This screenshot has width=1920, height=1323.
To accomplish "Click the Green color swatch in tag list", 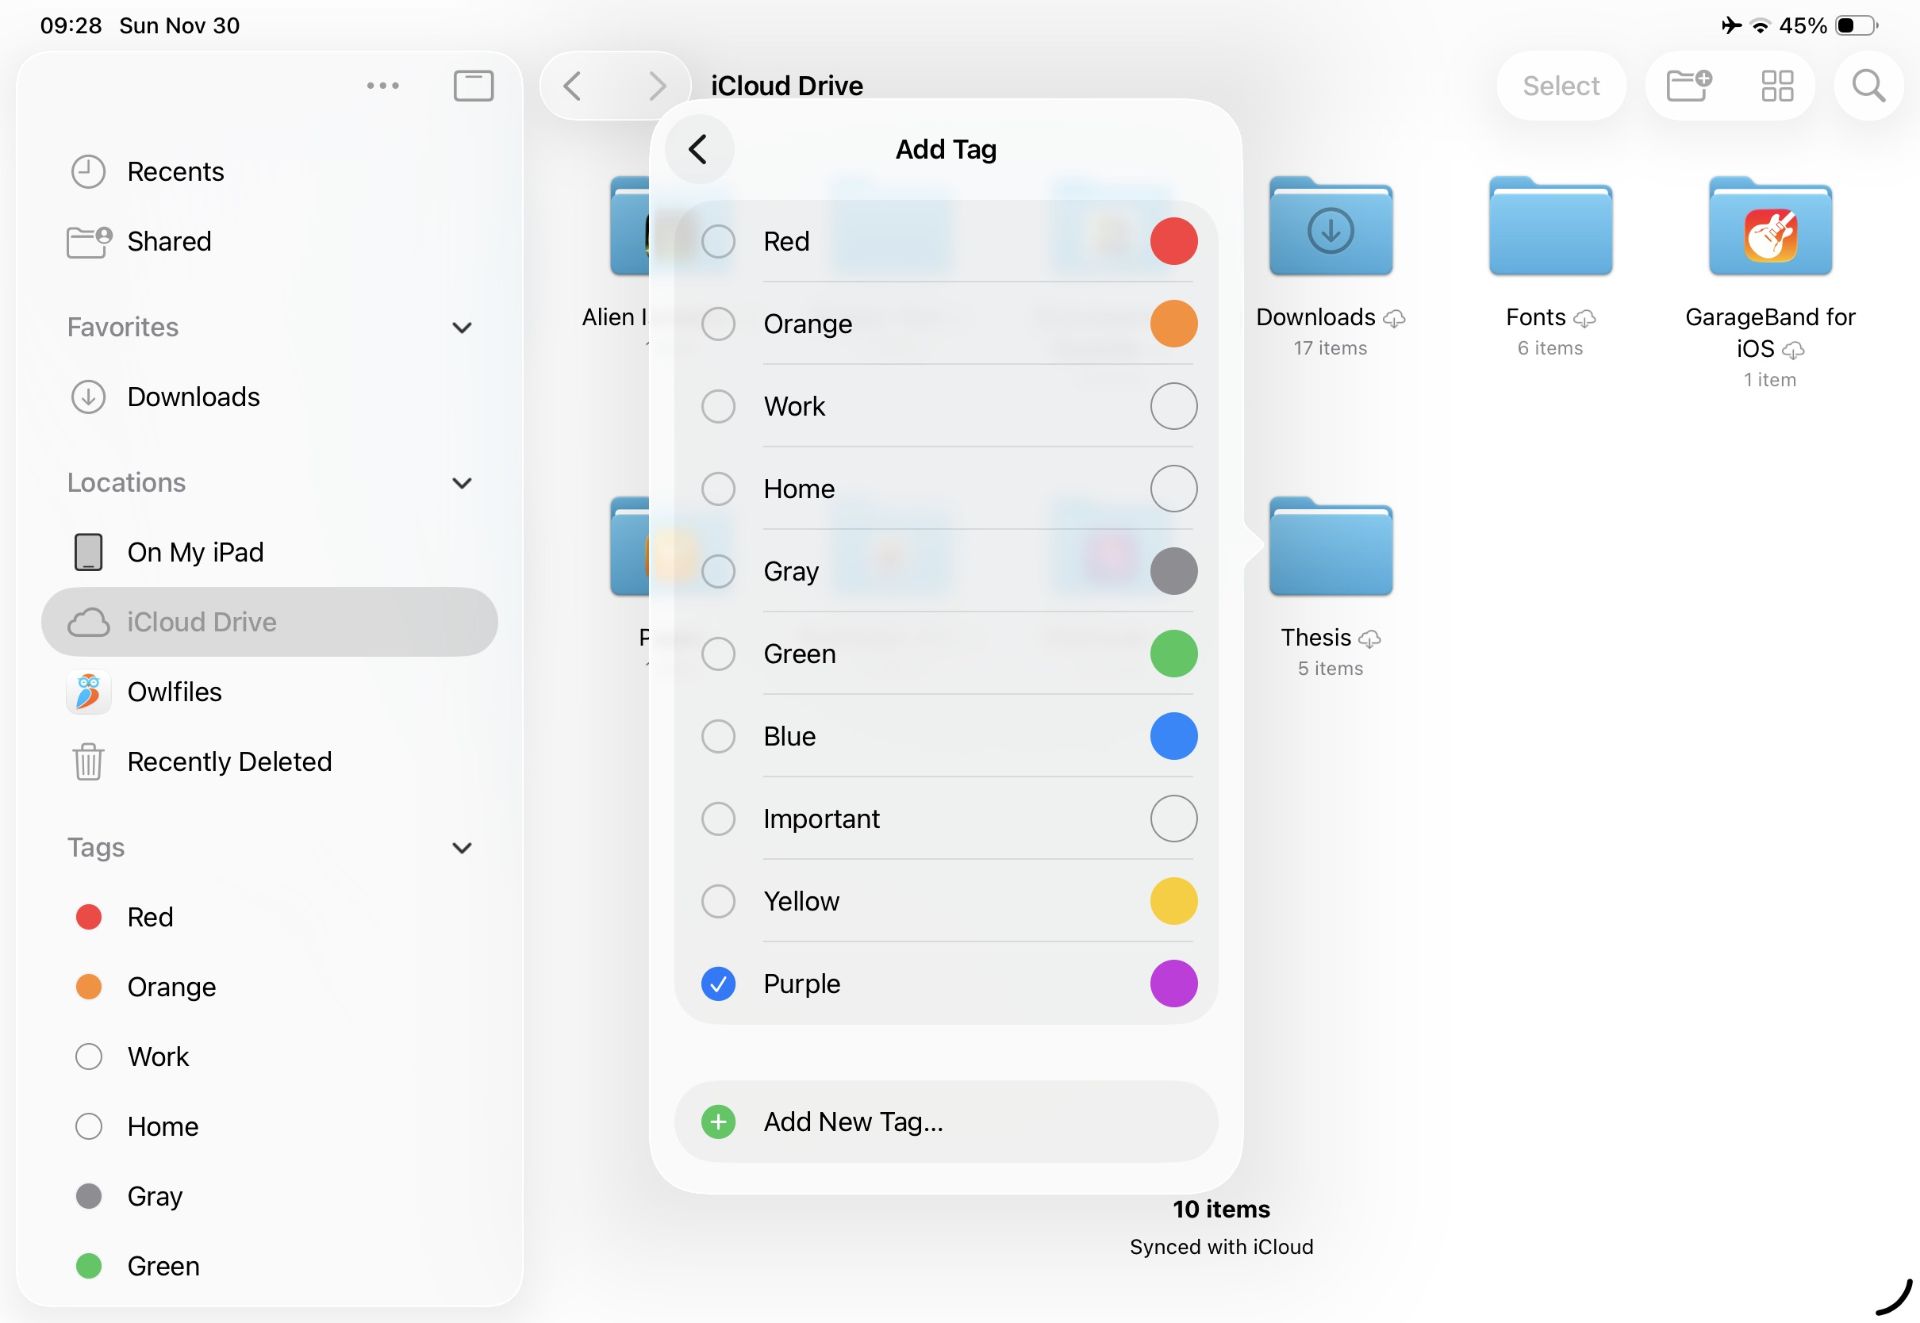I will pyautogui.click(x=1173, y=654).
